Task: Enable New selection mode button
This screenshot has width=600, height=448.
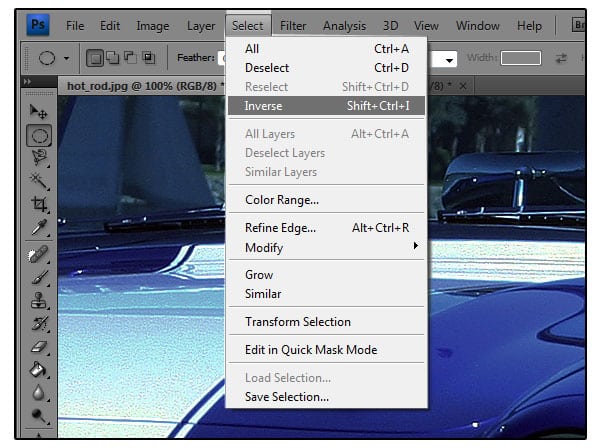Action: coord(95,58)
